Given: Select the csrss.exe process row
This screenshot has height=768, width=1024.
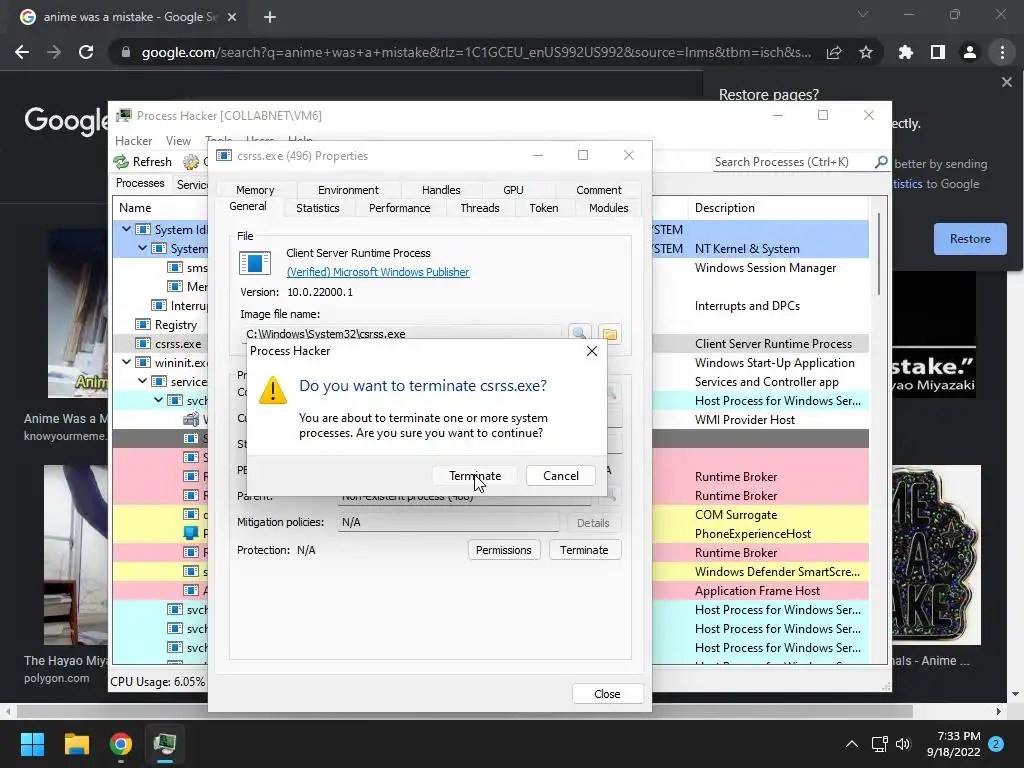Looking at the screenshot, I should (x=490, y=344).
